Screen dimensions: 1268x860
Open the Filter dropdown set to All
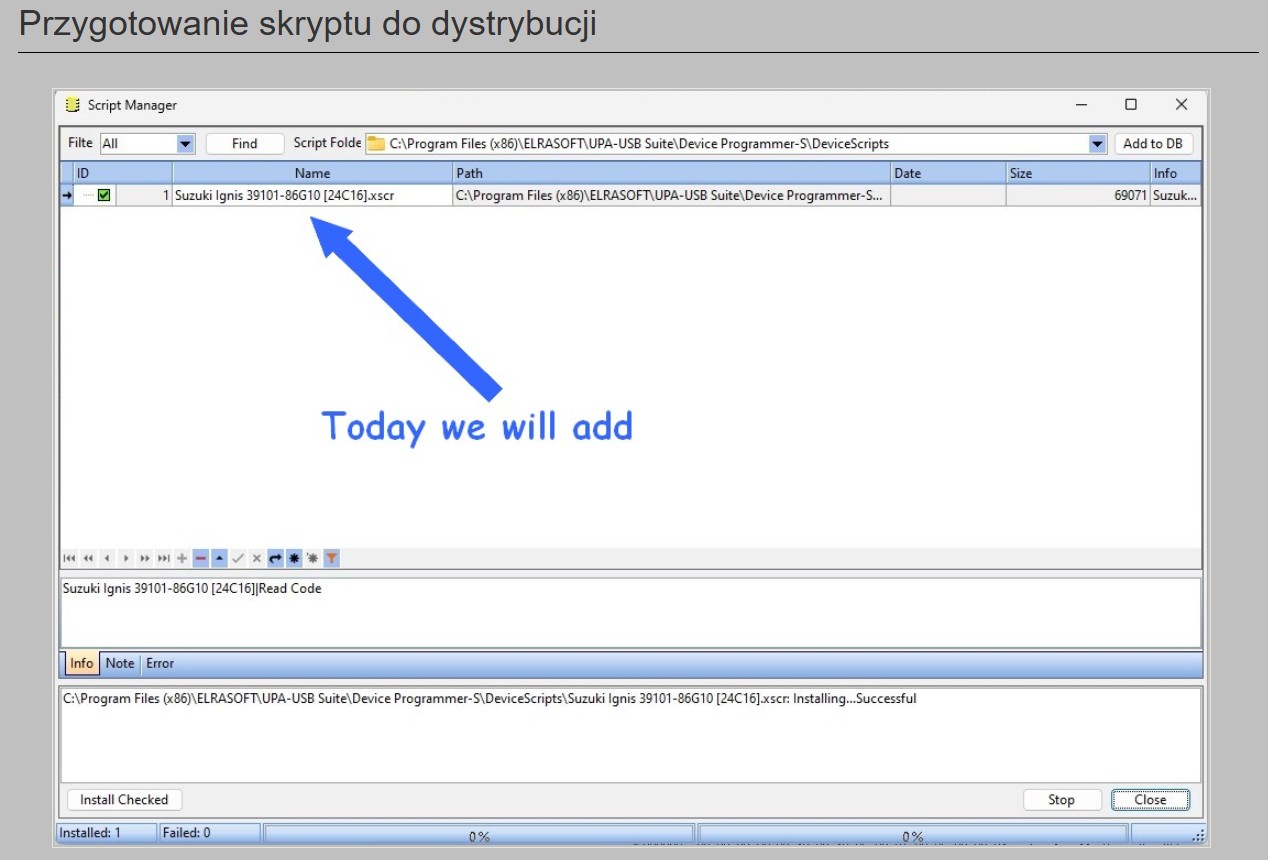(185, 144)
